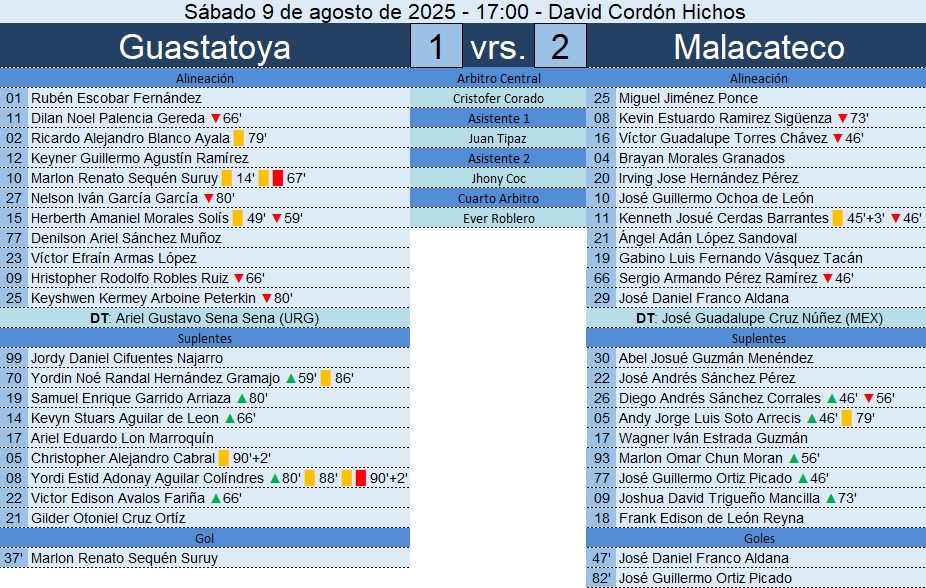926x588 pixels.
Task: Select the DT Ariel Gustavo Sena Sena cell
Action: coord(205,318)
